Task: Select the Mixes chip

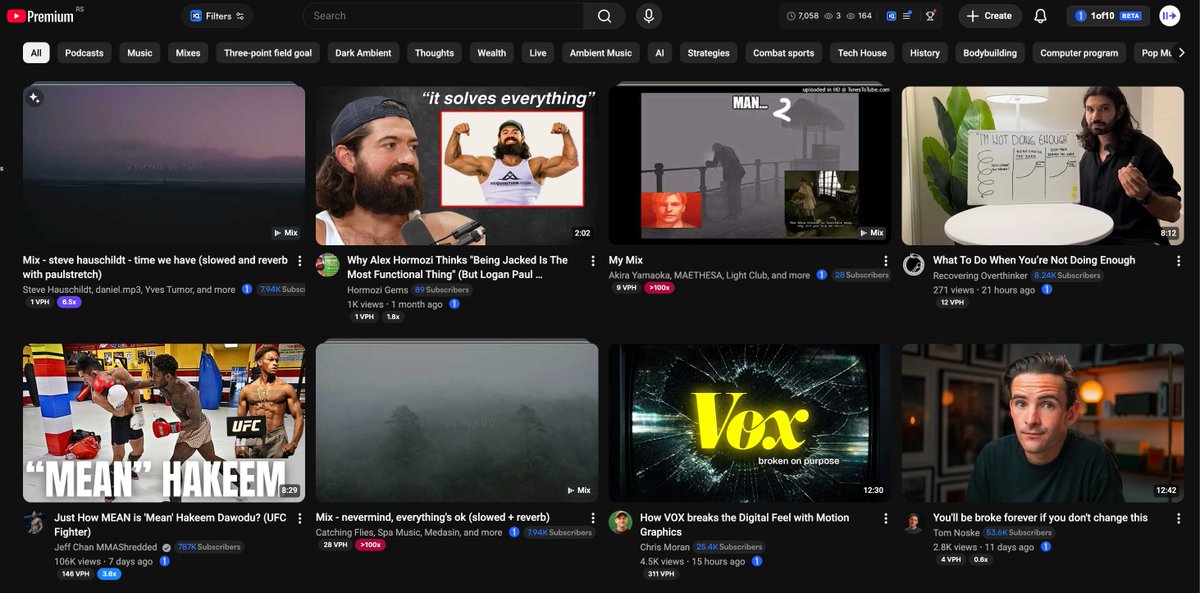Action: click(x=188, y=53)
